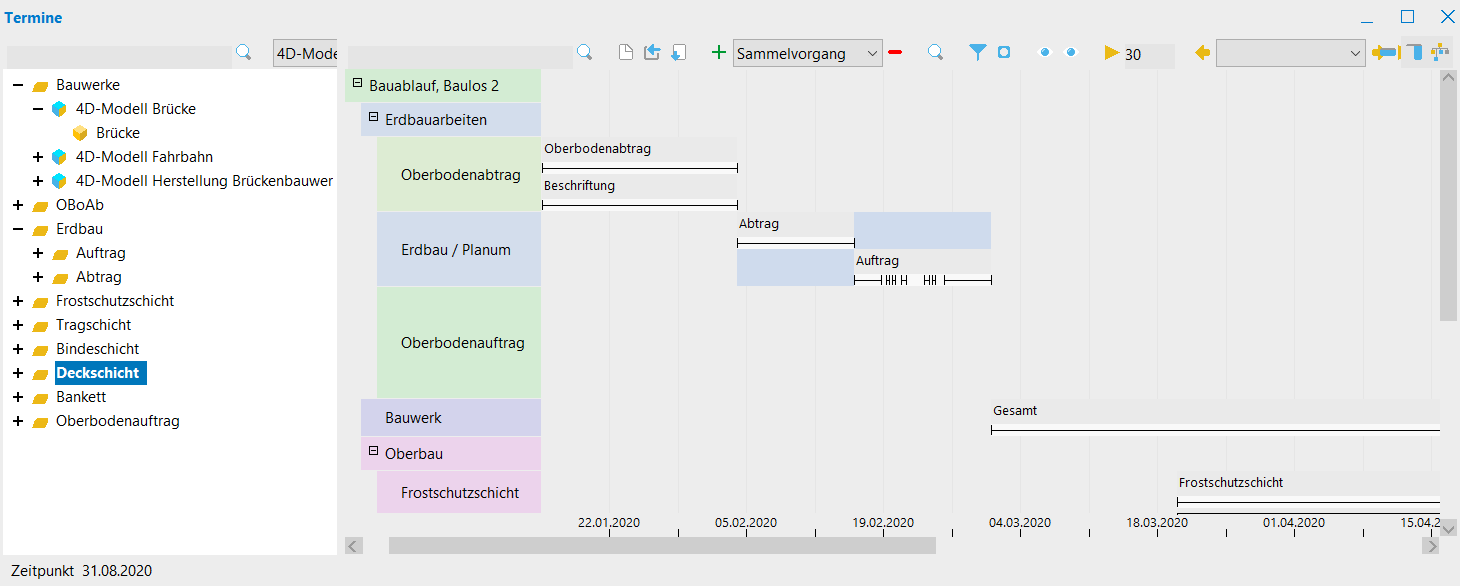Collapse the Erdbauarbeiten group in schedule
The width and height of the screenshot is (1460, 586).
(x=373, y=118)
